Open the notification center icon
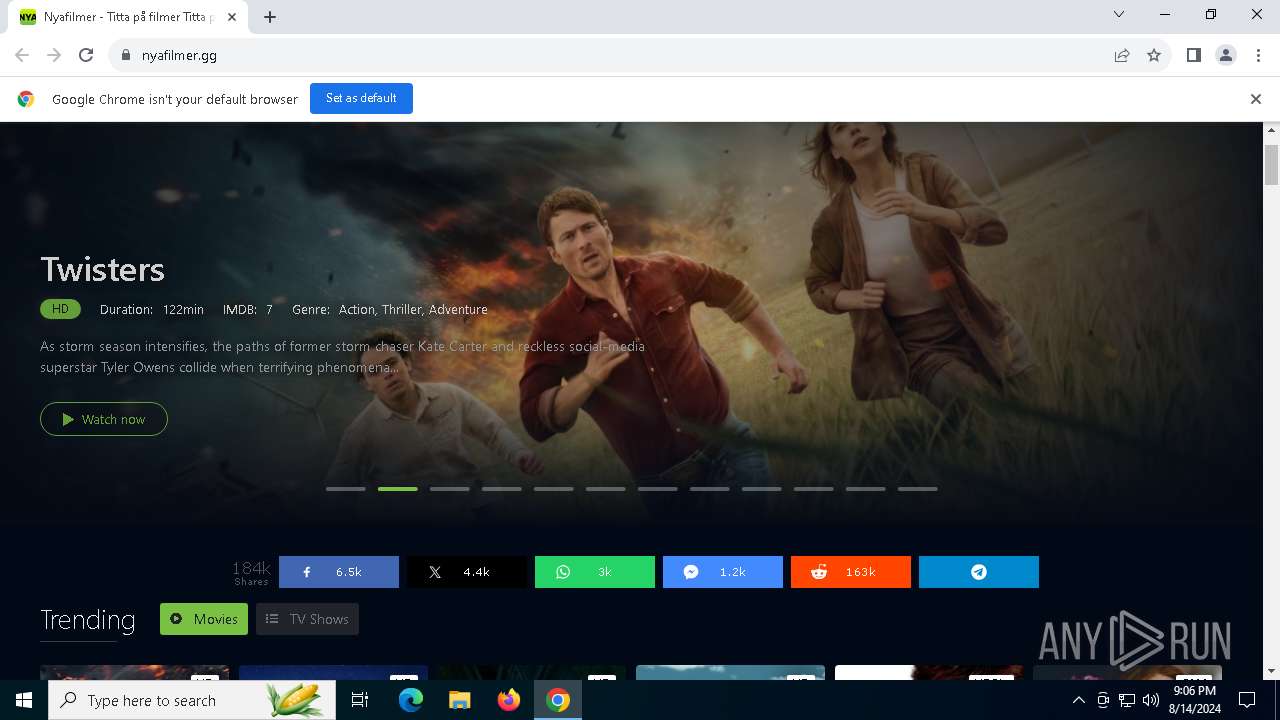This screenshot has height=720, width=1280. [x=1247, y=700]
